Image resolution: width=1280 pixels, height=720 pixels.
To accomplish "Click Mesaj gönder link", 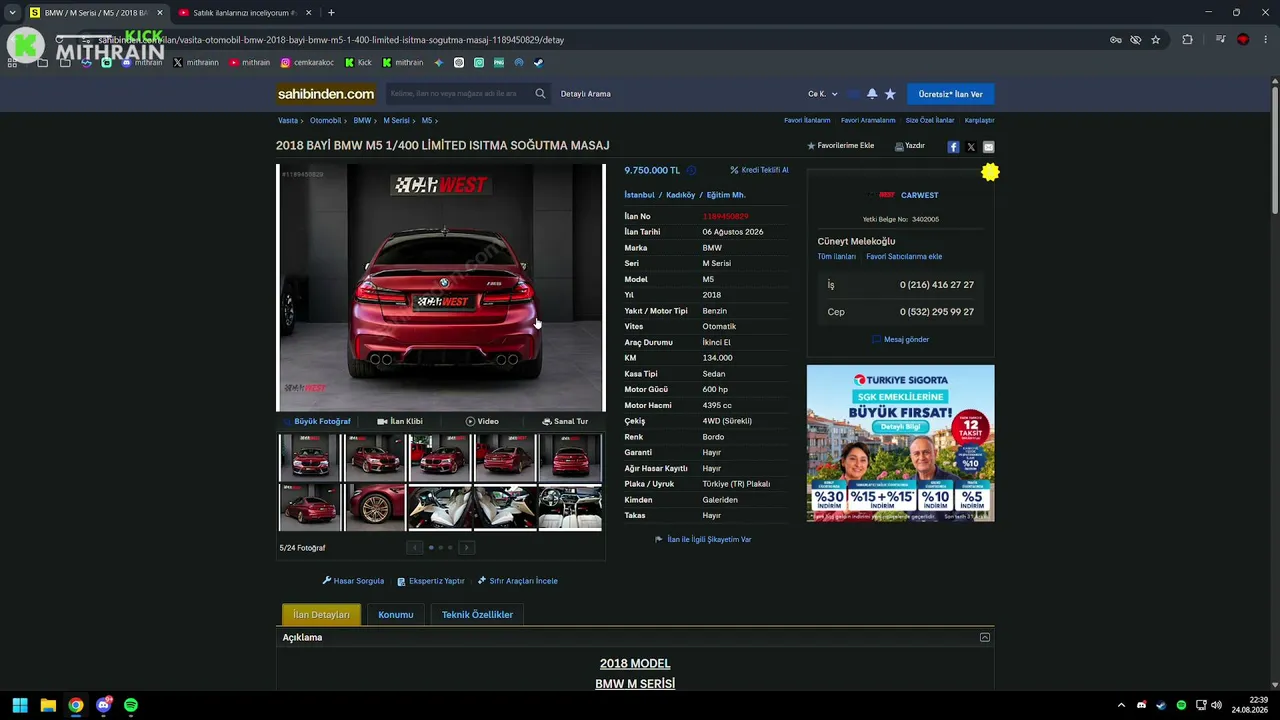I will coord(901,340).
